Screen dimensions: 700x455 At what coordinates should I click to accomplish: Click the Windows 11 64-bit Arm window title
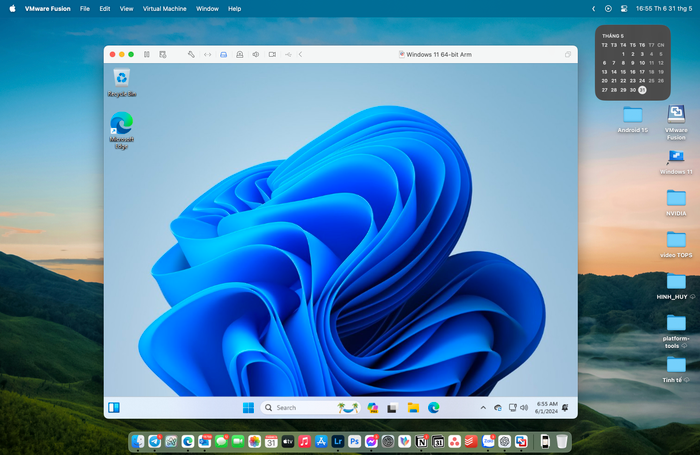[438, 54]
